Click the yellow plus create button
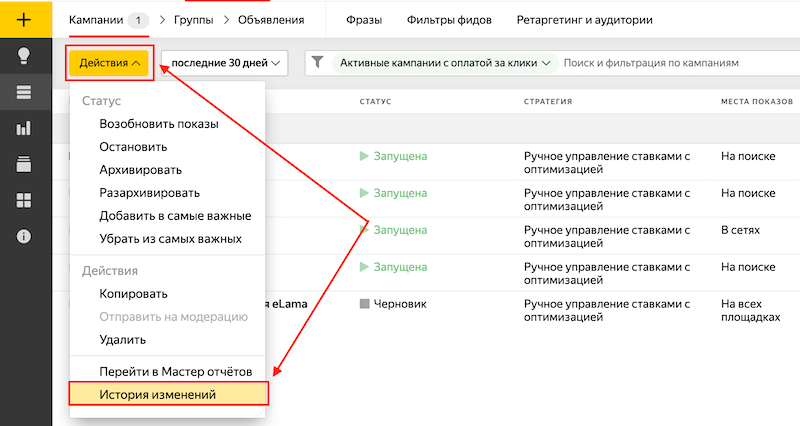 click(x=25, y=20)
